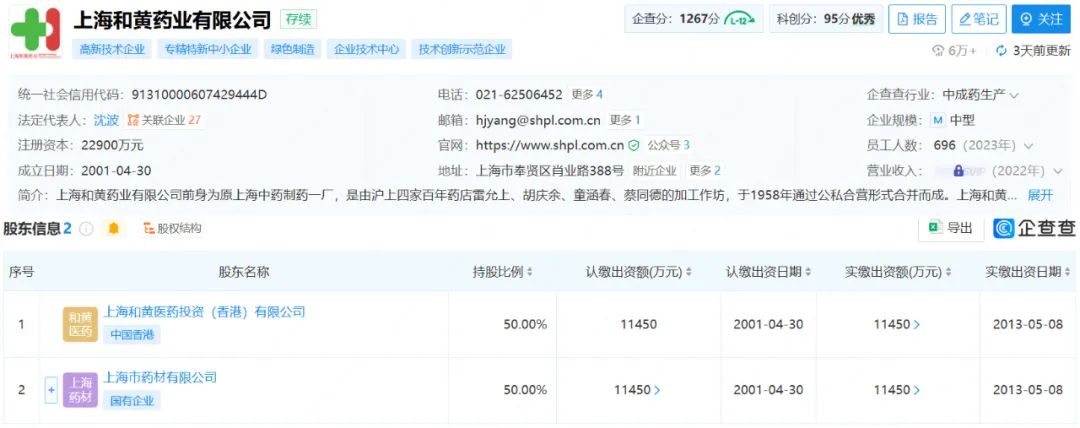Expand the full company 简介 via 展开
Viewport: 1080px width, 428px height.
point(1040,195)
